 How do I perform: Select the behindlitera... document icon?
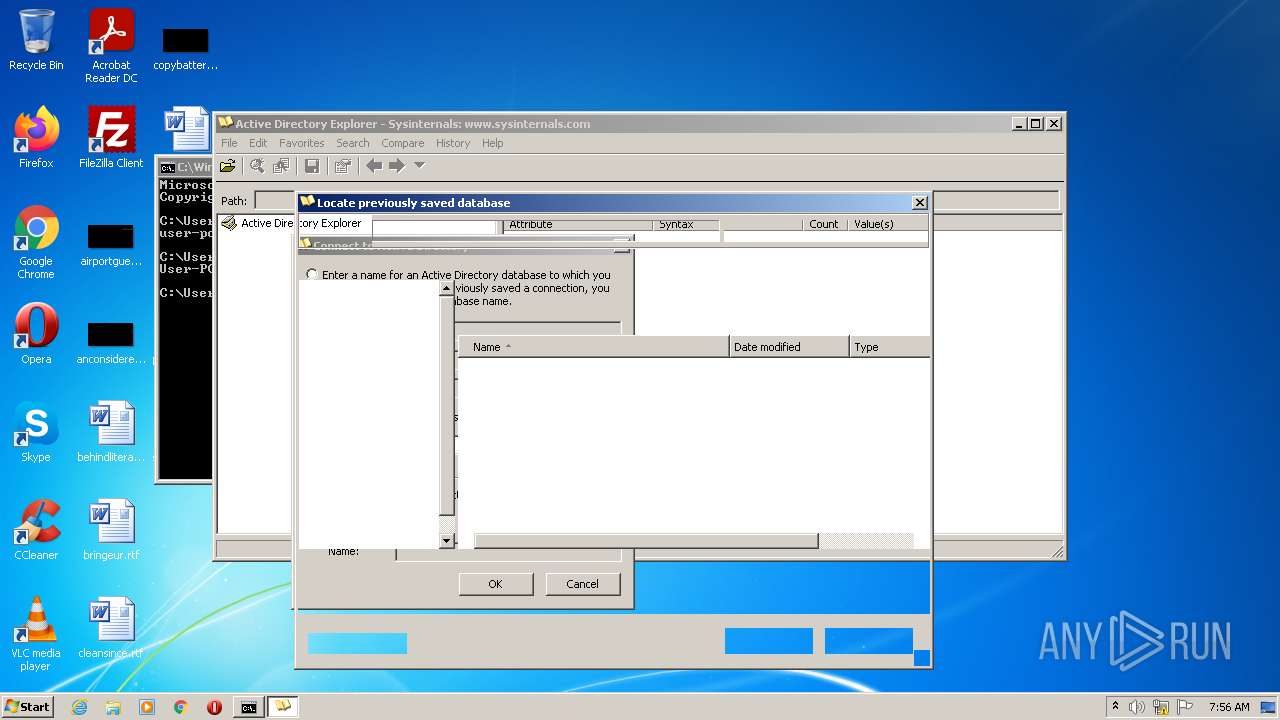click(x=111, y=432)
